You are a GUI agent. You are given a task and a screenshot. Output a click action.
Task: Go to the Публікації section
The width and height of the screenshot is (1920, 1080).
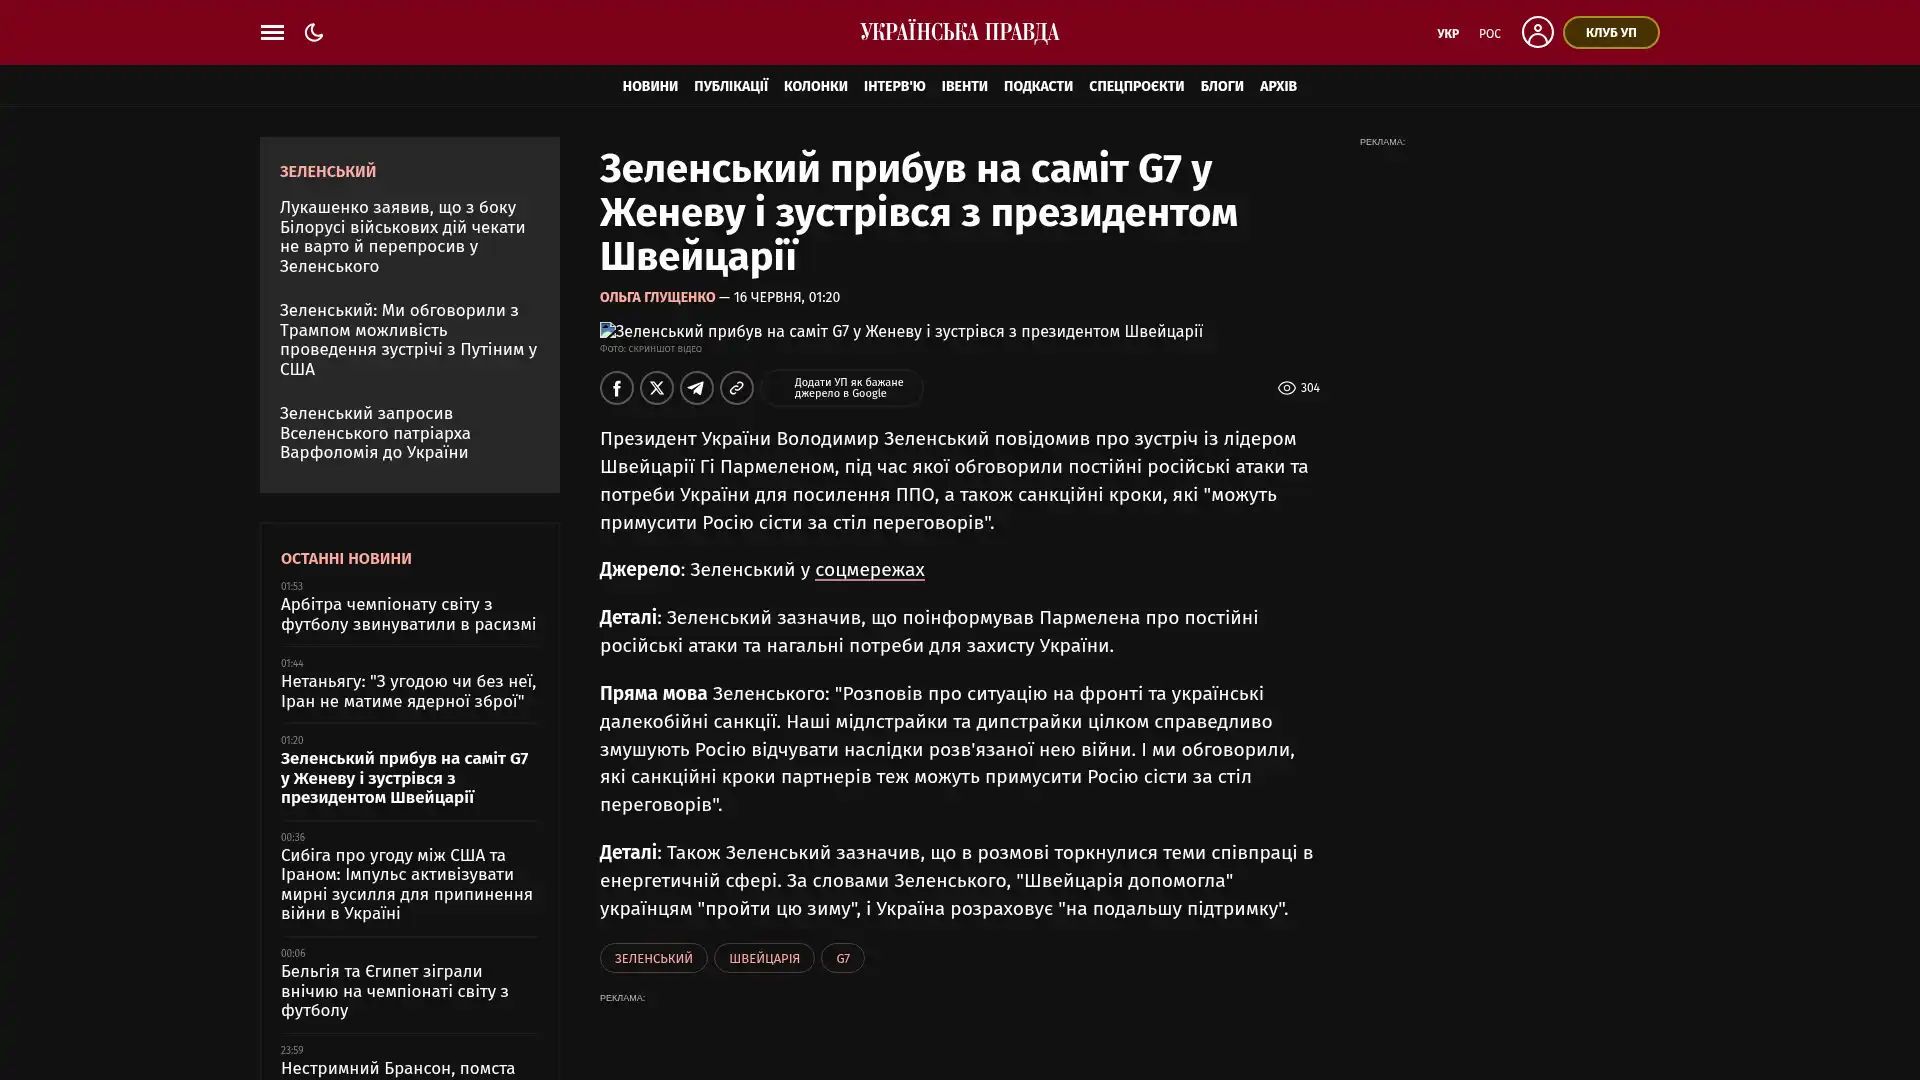tap(731, 86)
